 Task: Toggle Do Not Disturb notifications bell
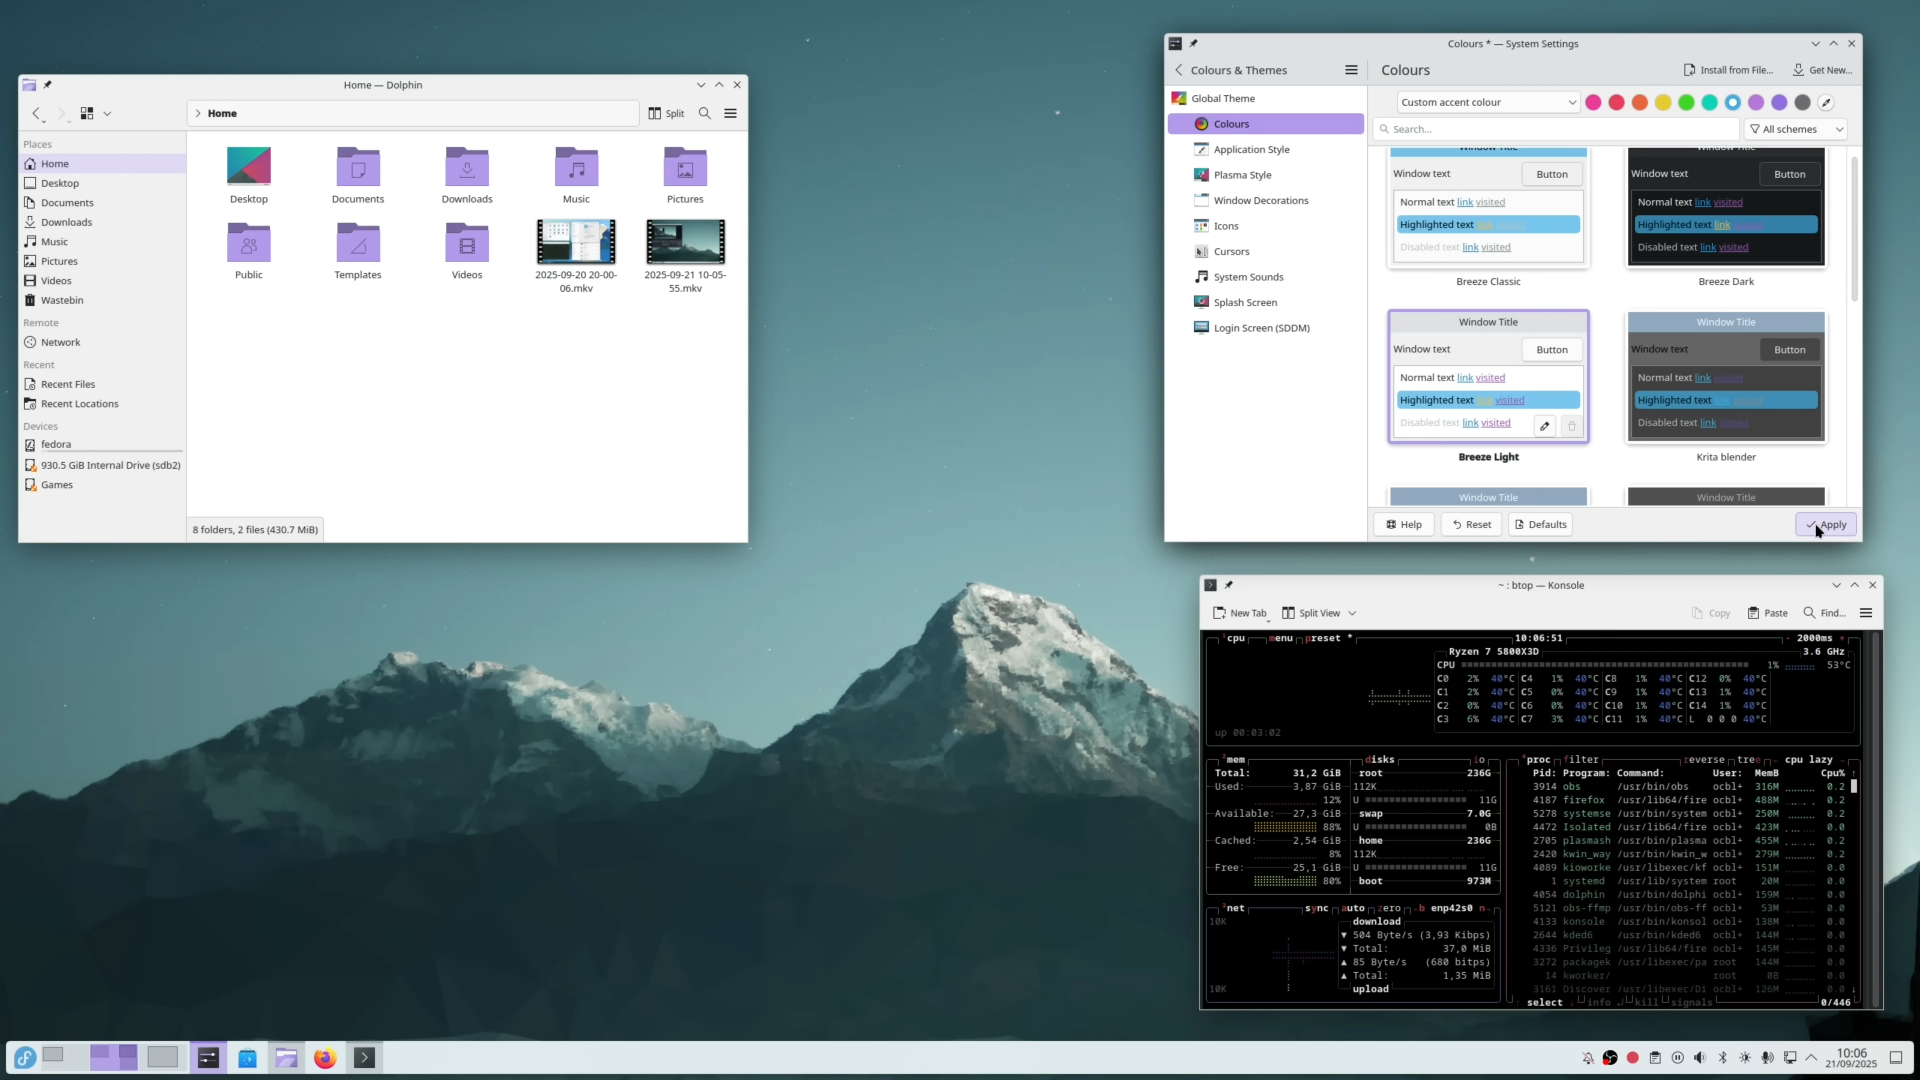[x=1588, y=1058]
